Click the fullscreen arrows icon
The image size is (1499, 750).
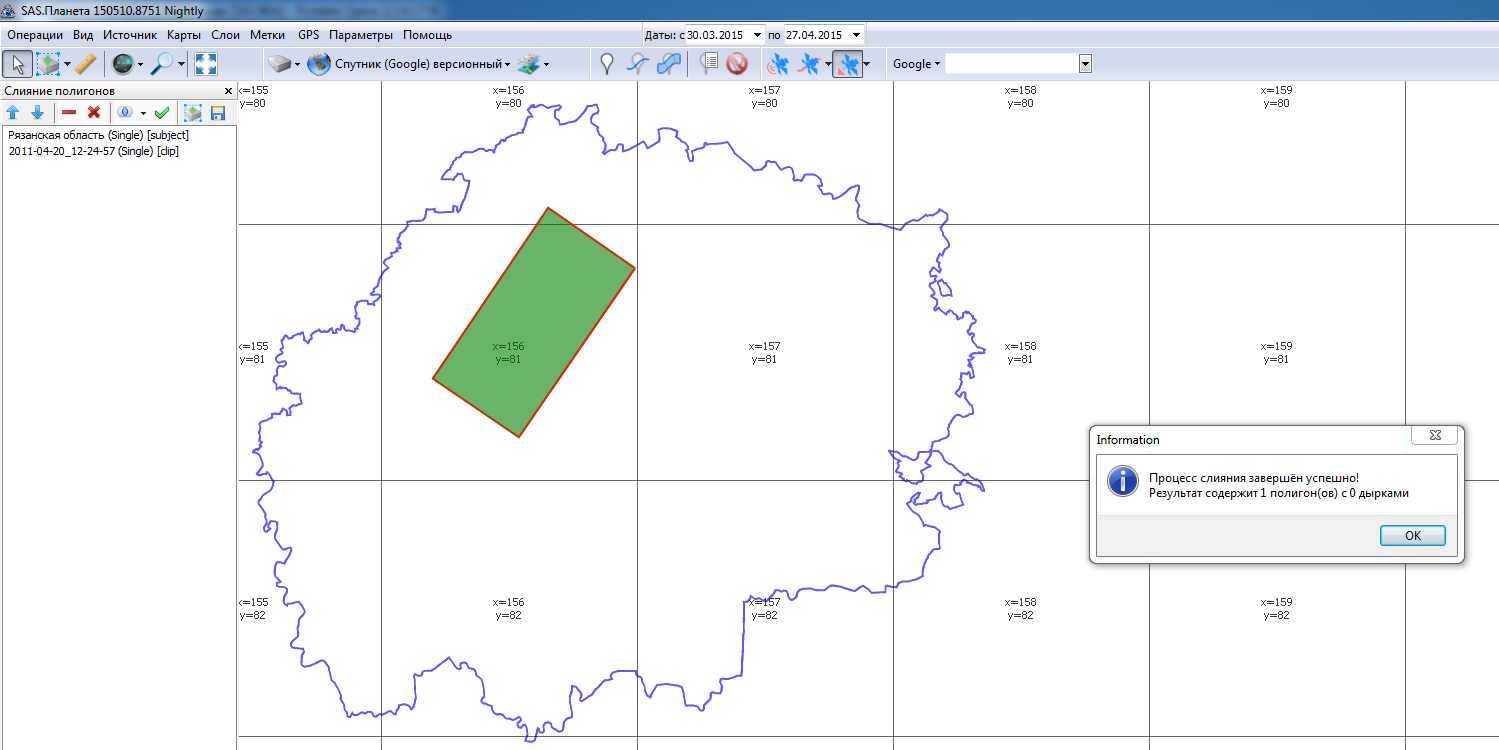pyautogui.click(x=206, y=64)
